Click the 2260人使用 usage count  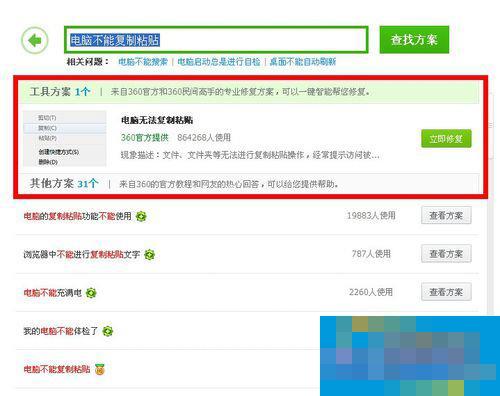[x=371, y=292]
